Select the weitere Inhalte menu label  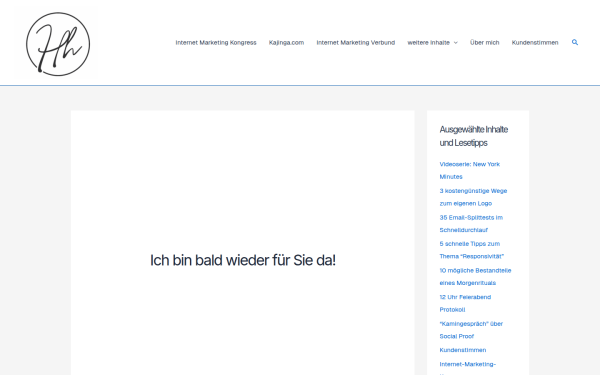[x=428, y=42]
